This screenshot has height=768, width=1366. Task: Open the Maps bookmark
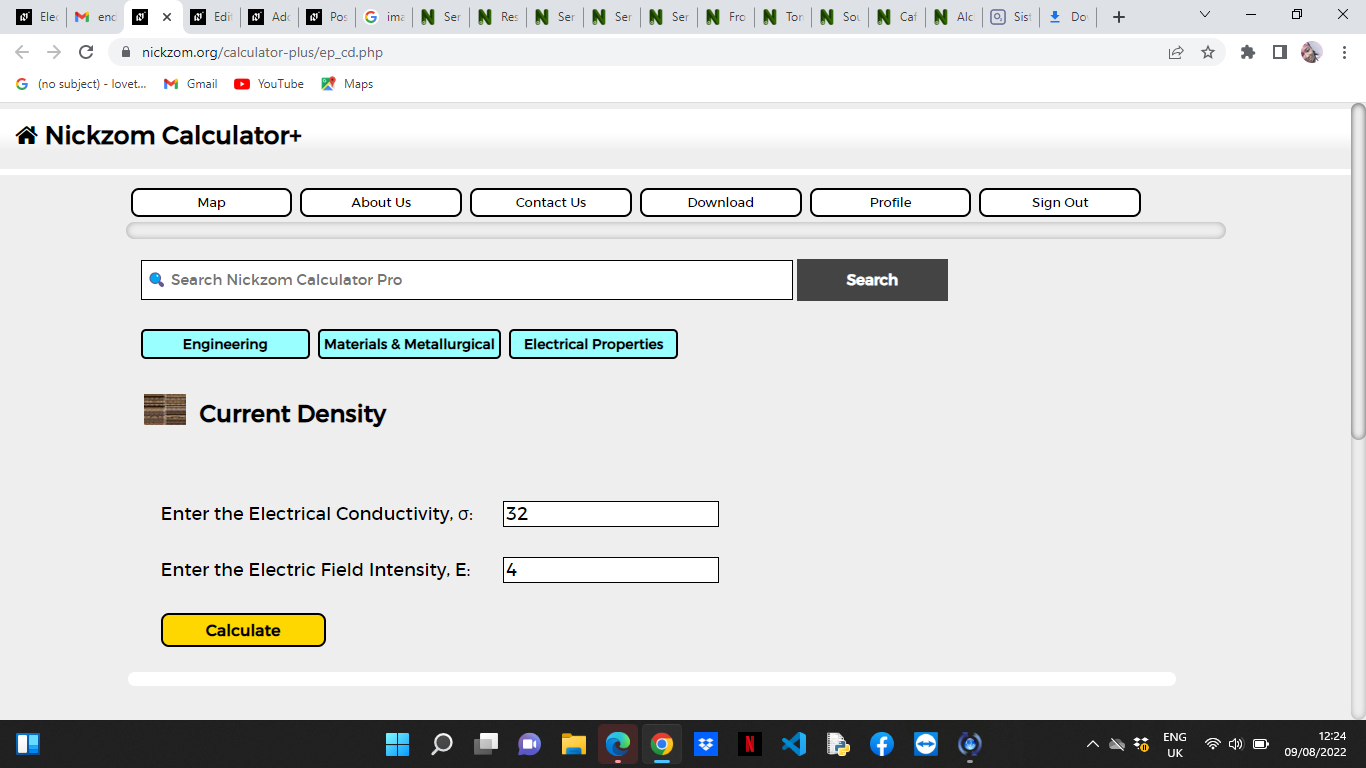pyautogui.click(x=347, y=84)
